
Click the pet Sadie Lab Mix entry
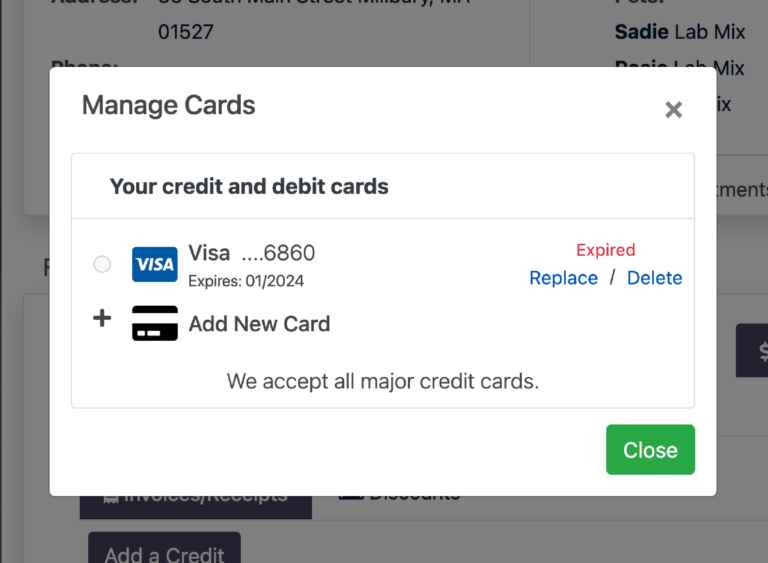tap(679, 32)
